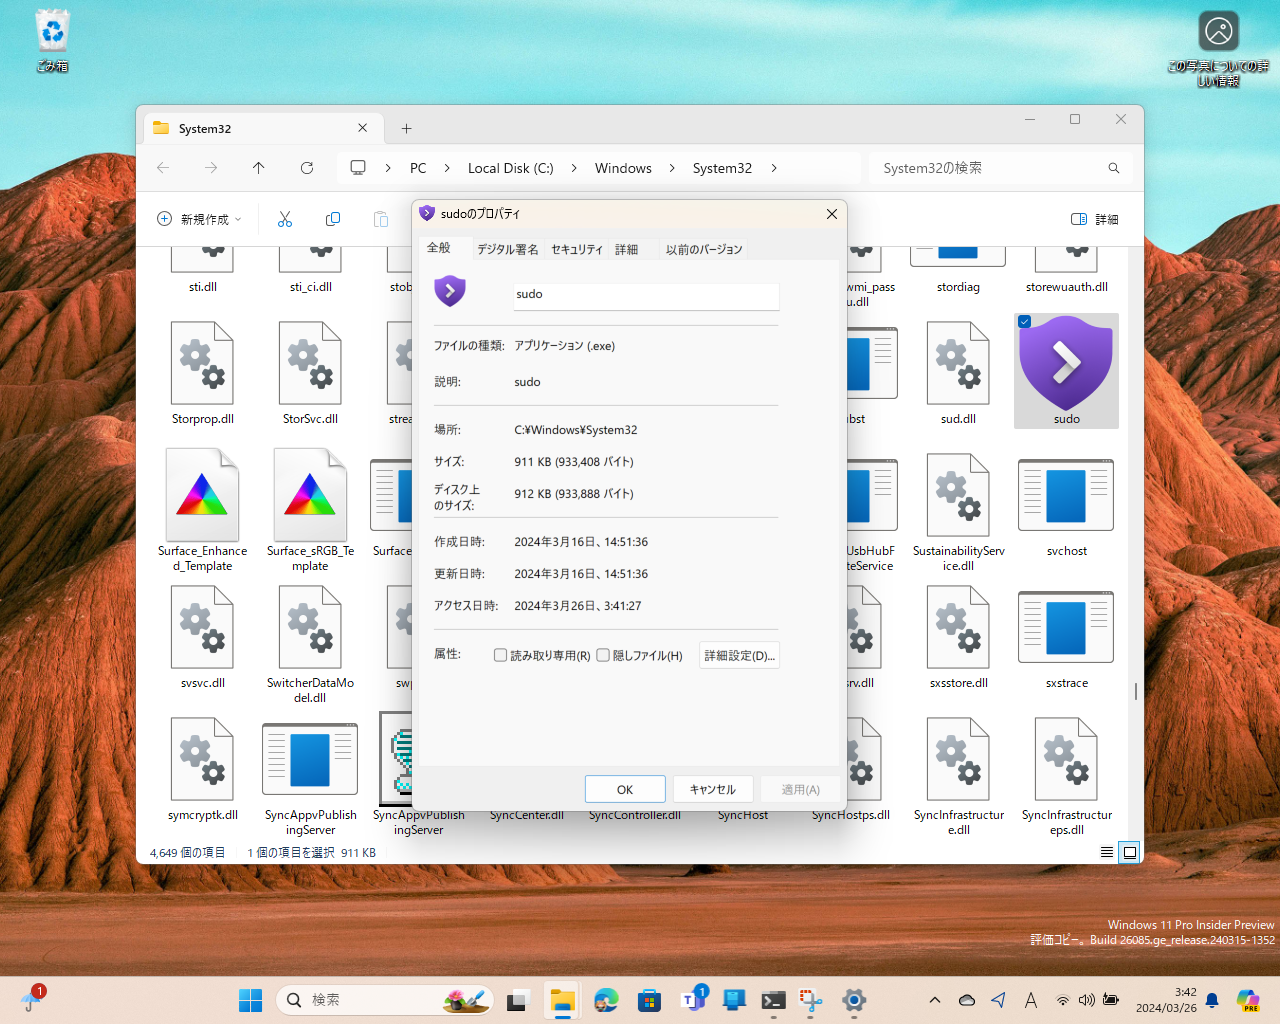
Task: Toggle the 詳細 details pane button in Explorer
Action: (x=1095, y=219)
